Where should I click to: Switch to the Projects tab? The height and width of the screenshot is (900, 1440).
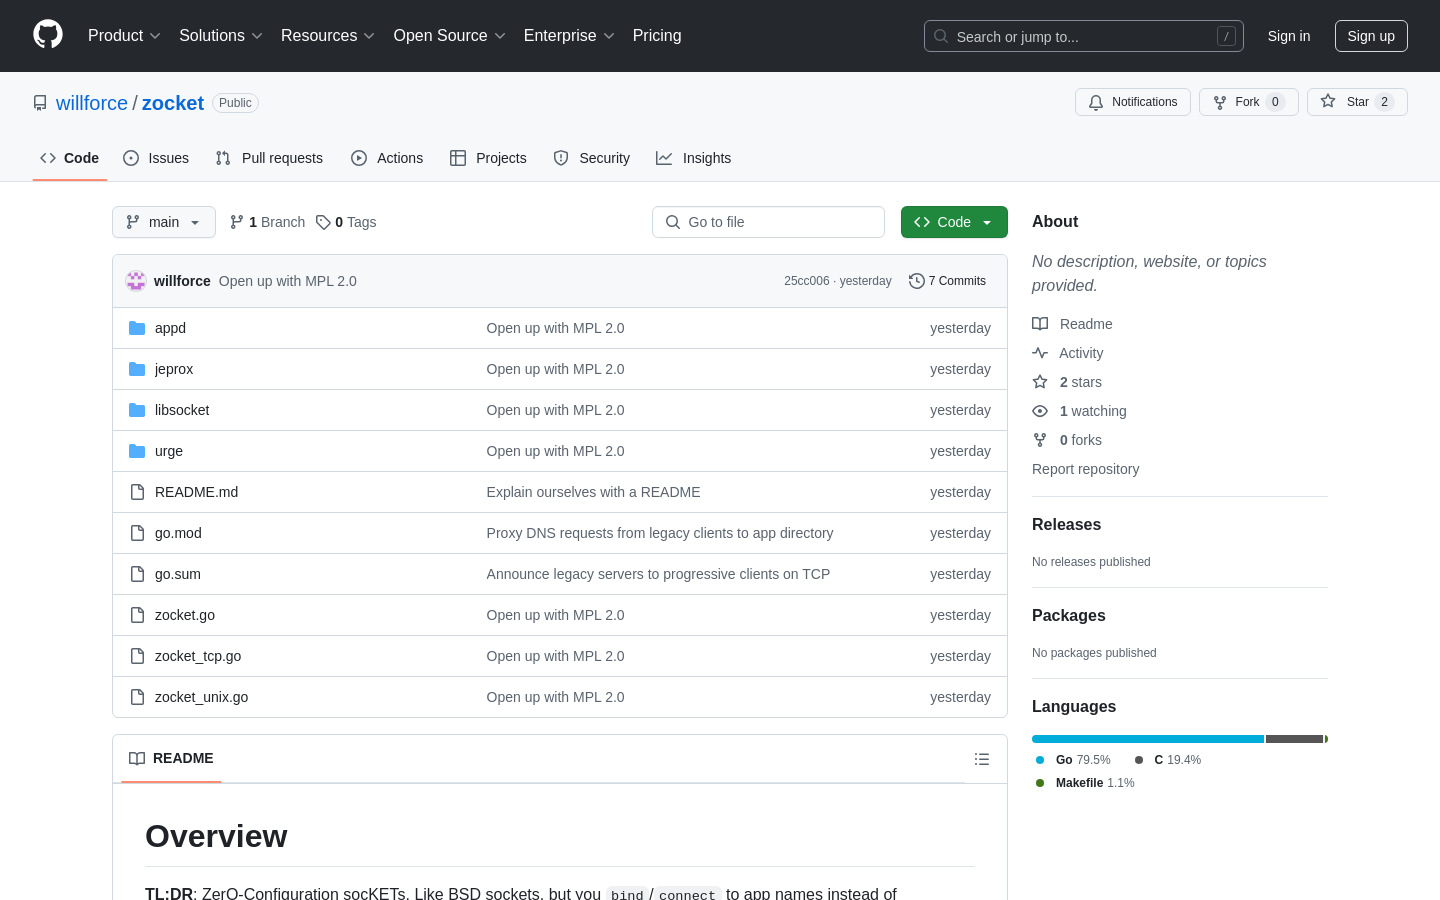coord(488,158)
